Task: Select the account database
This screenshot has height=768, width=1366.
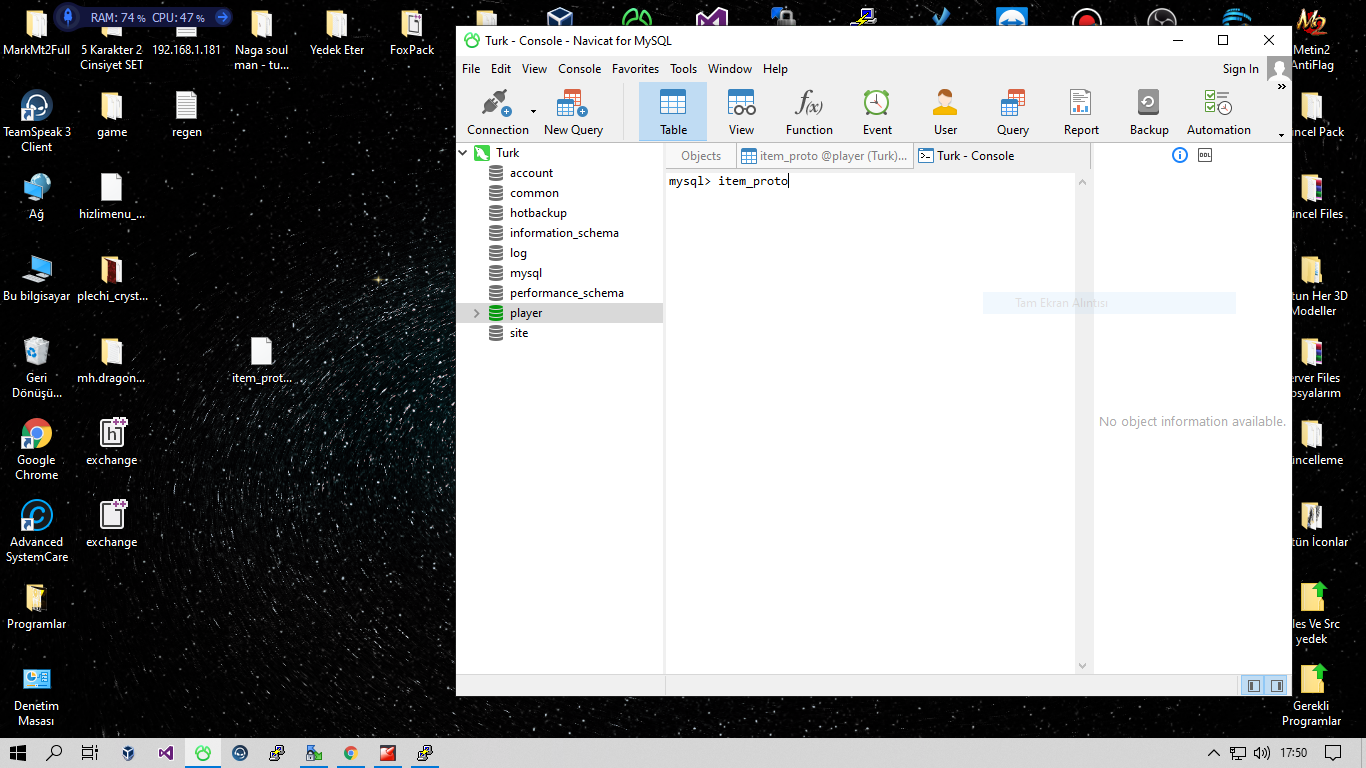Action: (531, 173)
